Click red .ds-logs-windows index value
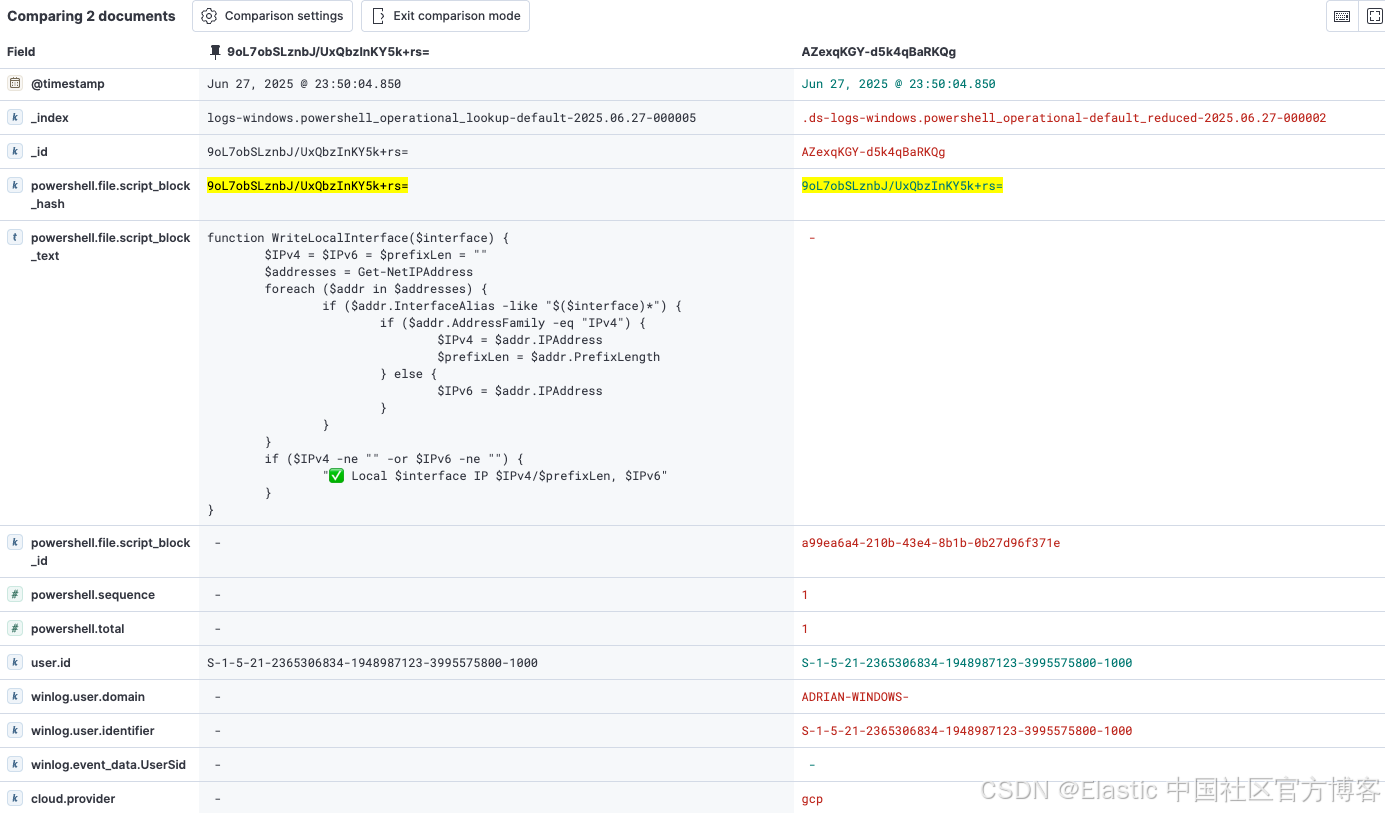 tap(1064, 118)
